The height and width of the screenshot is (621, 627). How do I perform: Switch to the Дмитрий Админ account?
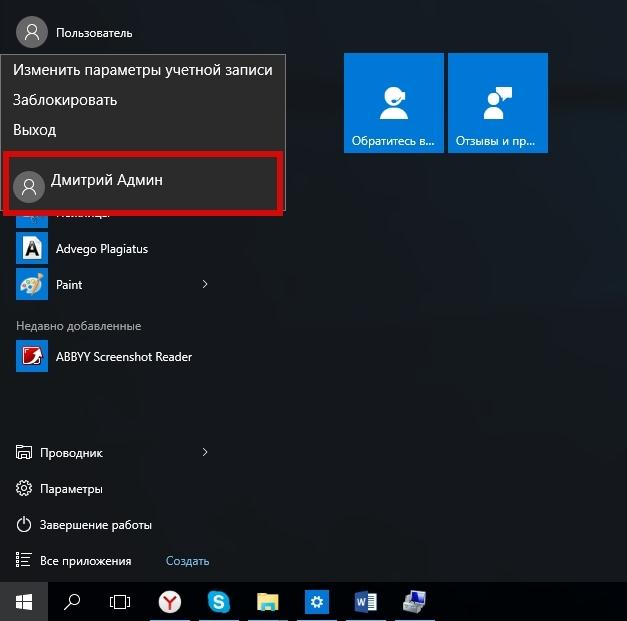[144, 183]
